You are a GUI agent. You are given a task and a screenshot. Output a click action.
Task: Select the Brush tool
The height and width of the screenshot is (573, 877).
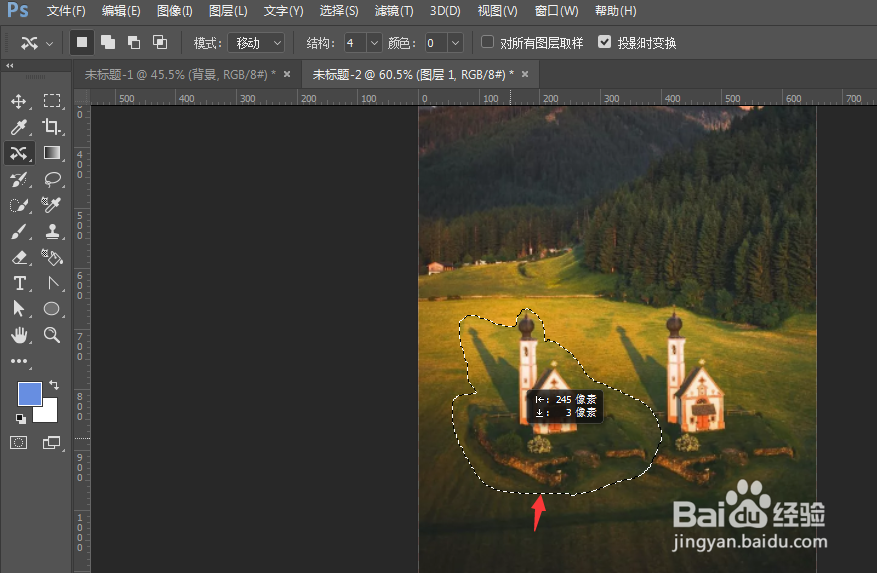click(18, 231)
